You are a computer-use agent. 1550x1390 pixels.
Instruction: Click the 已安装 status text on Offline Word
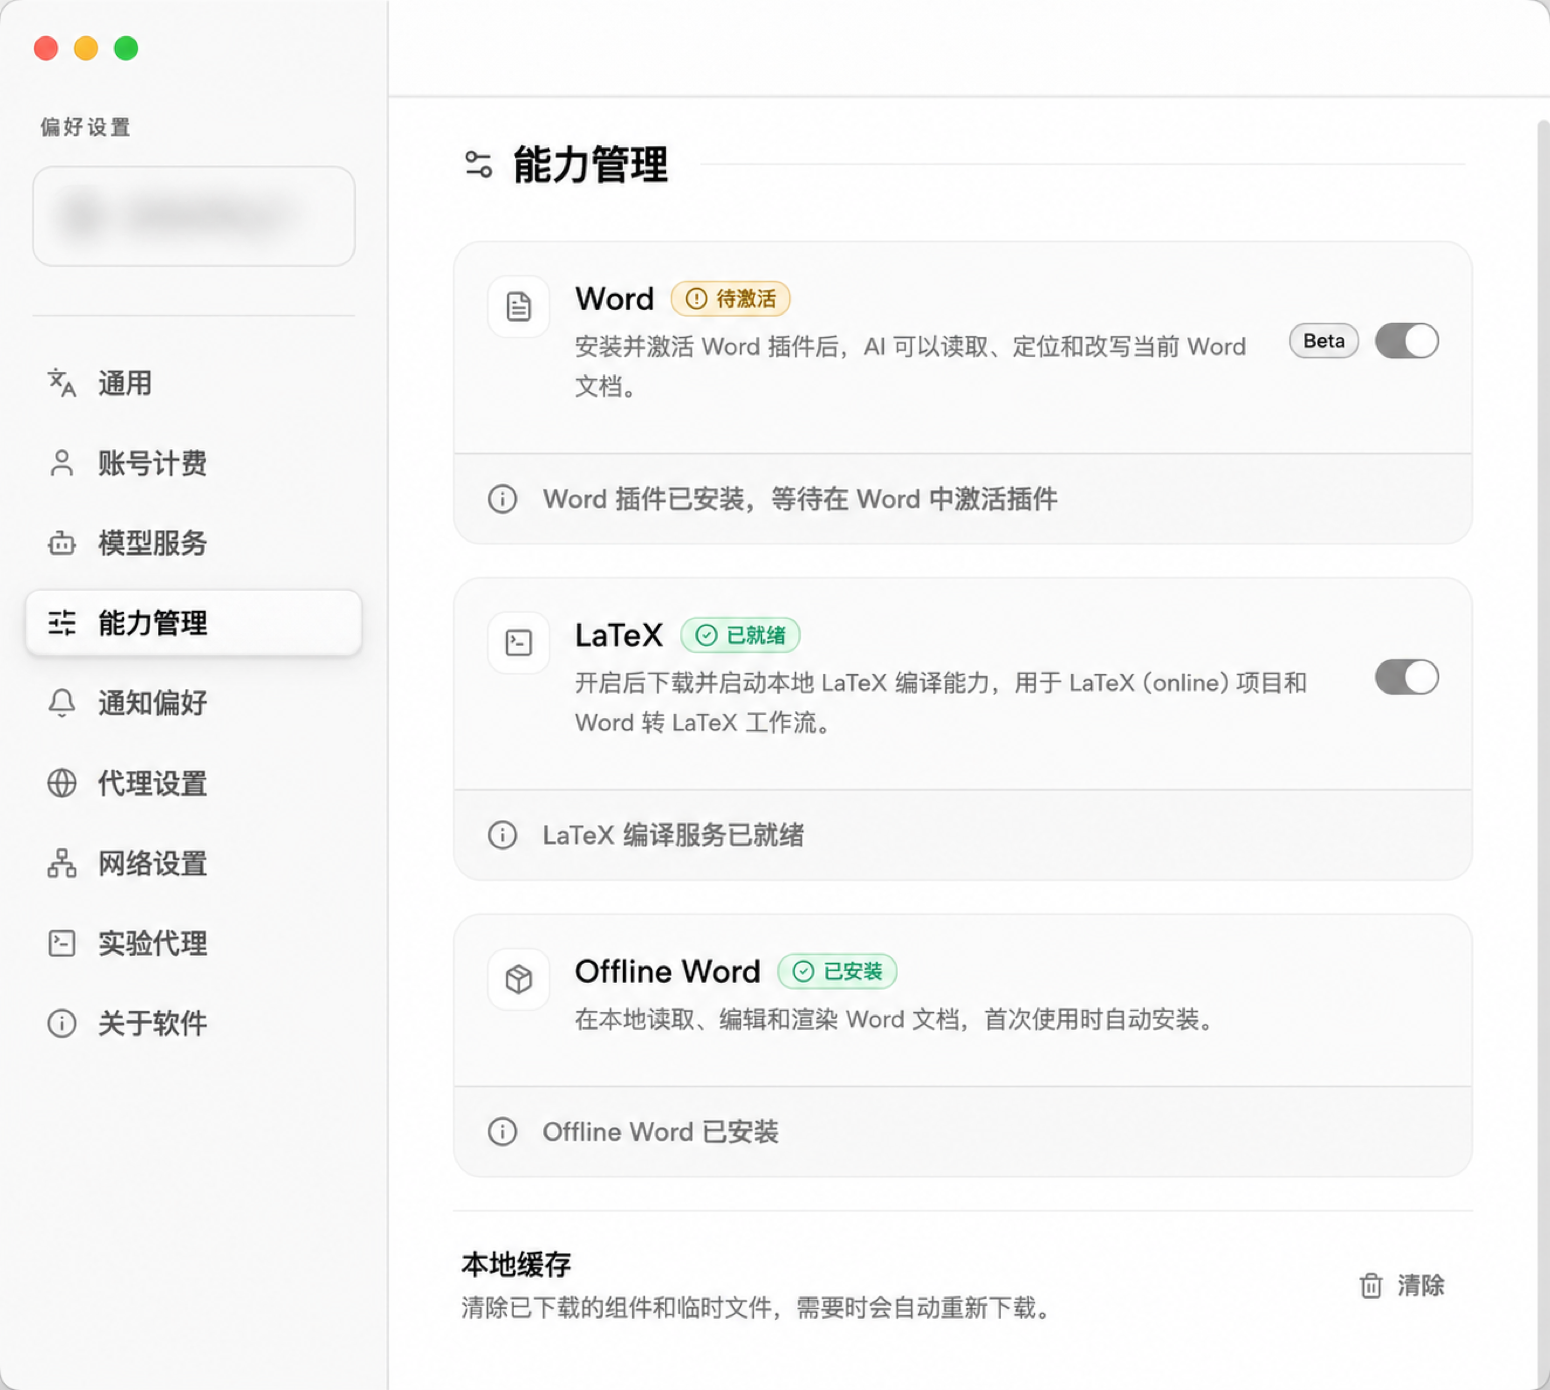pyautogui.click(x=853, y=971)
